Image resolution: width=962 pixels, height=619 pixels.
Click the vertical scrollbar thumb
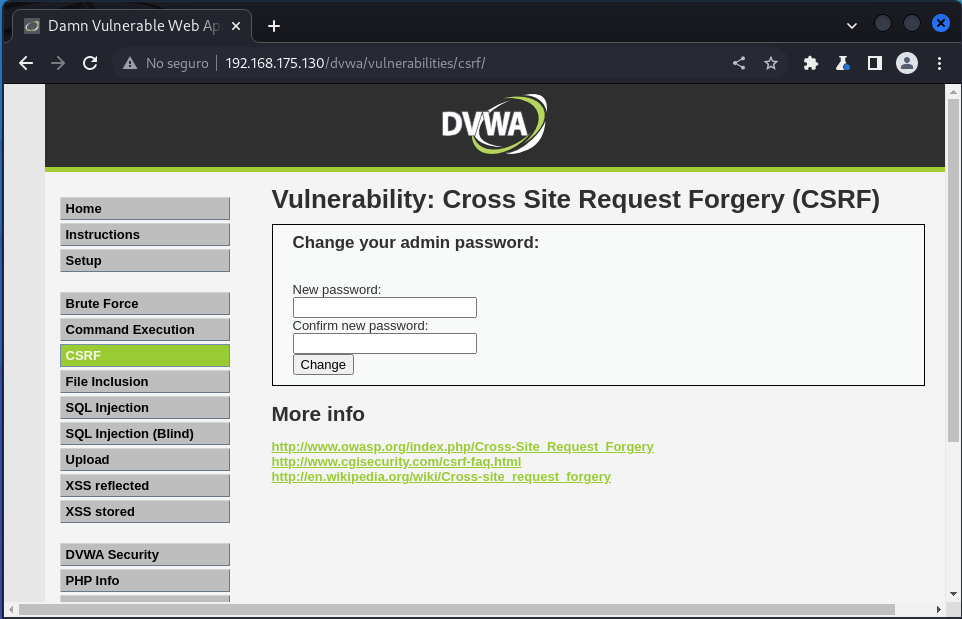(953, 270)
